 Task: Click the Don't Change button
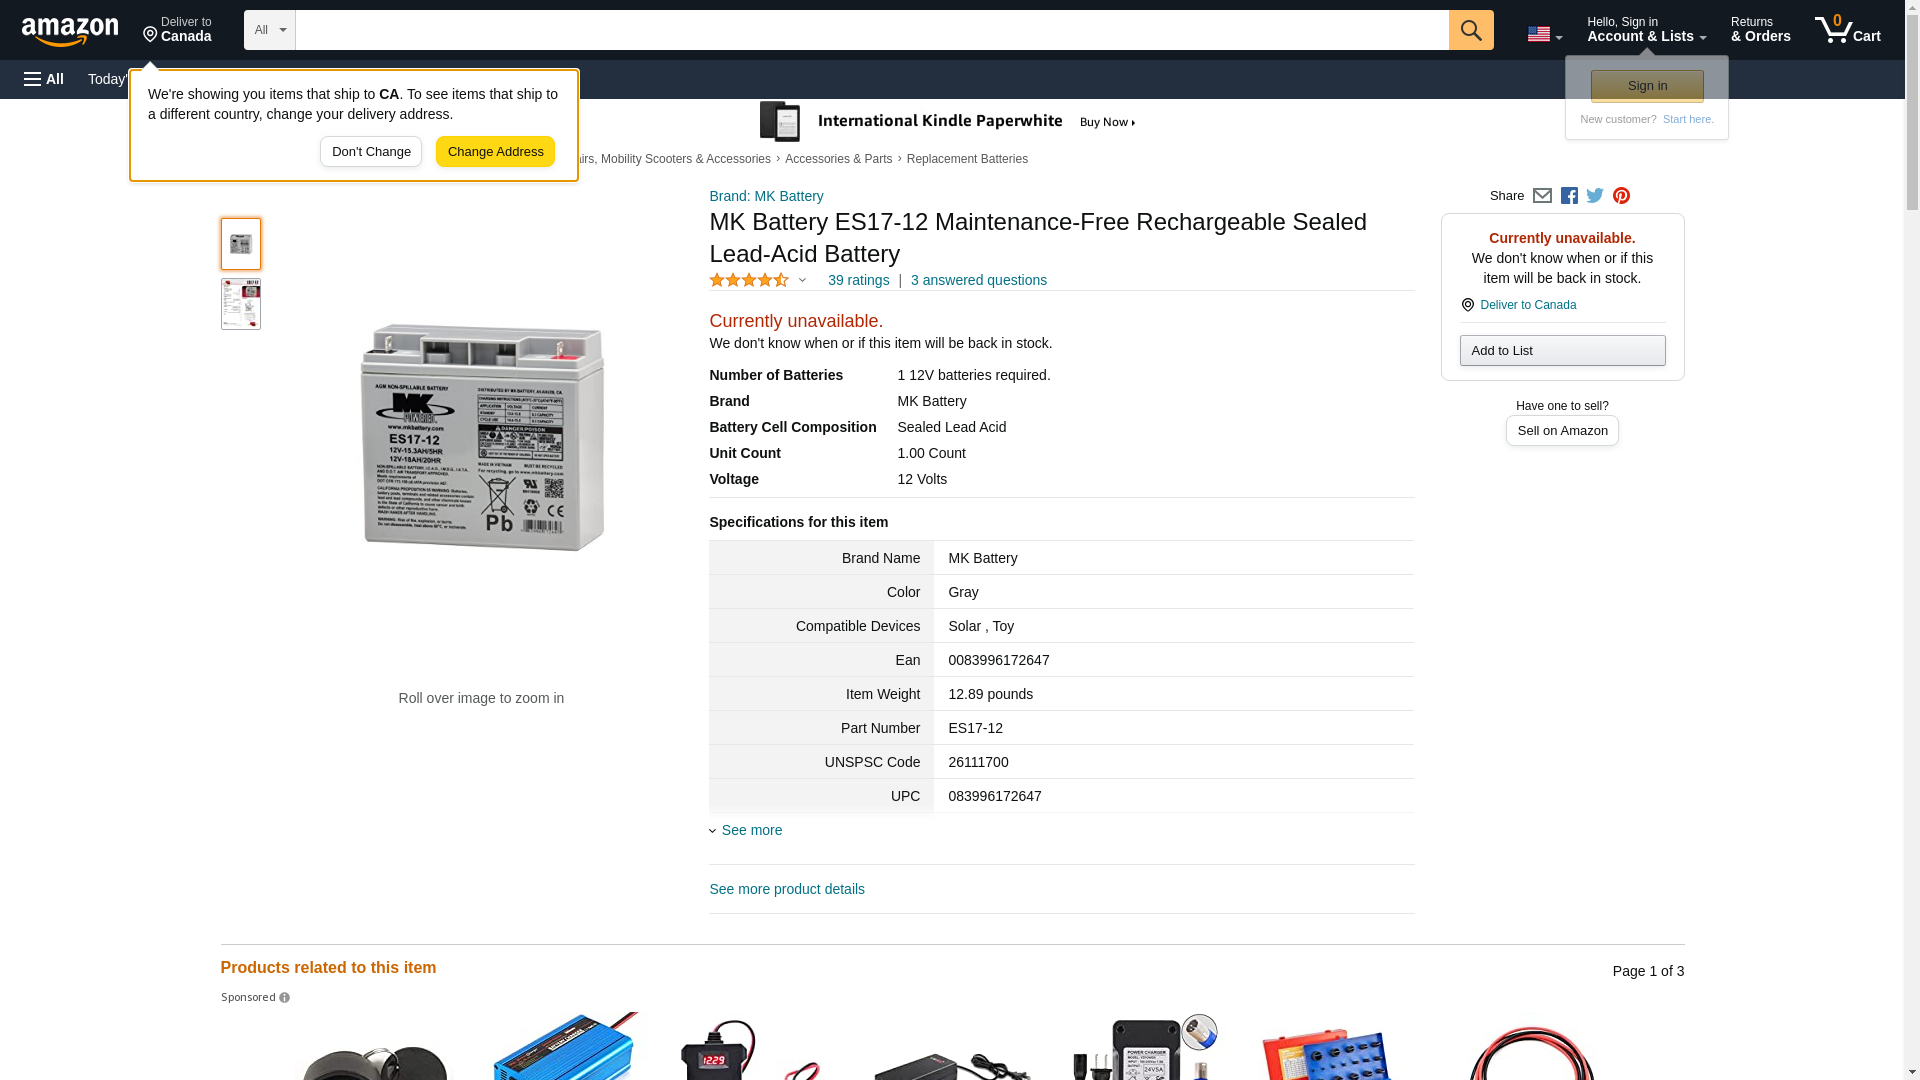click(x=371, y=152)
